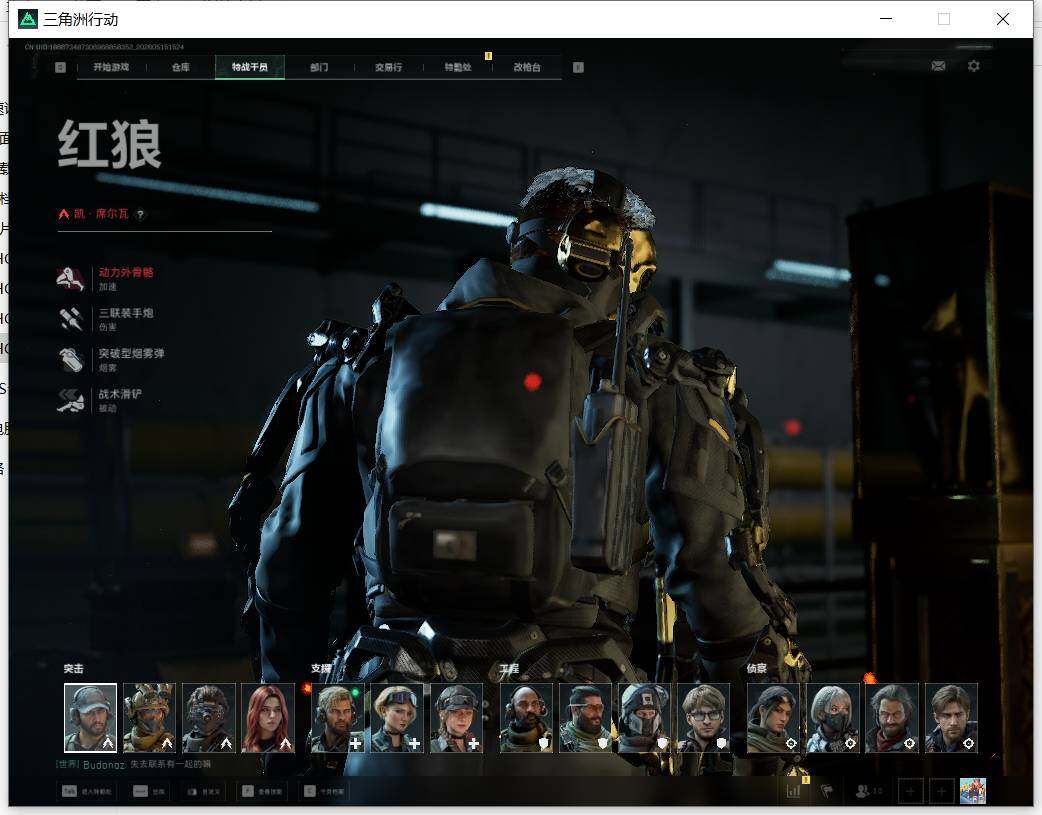
Task: Open the 部门 tab
Action: (x=319, y=67)
